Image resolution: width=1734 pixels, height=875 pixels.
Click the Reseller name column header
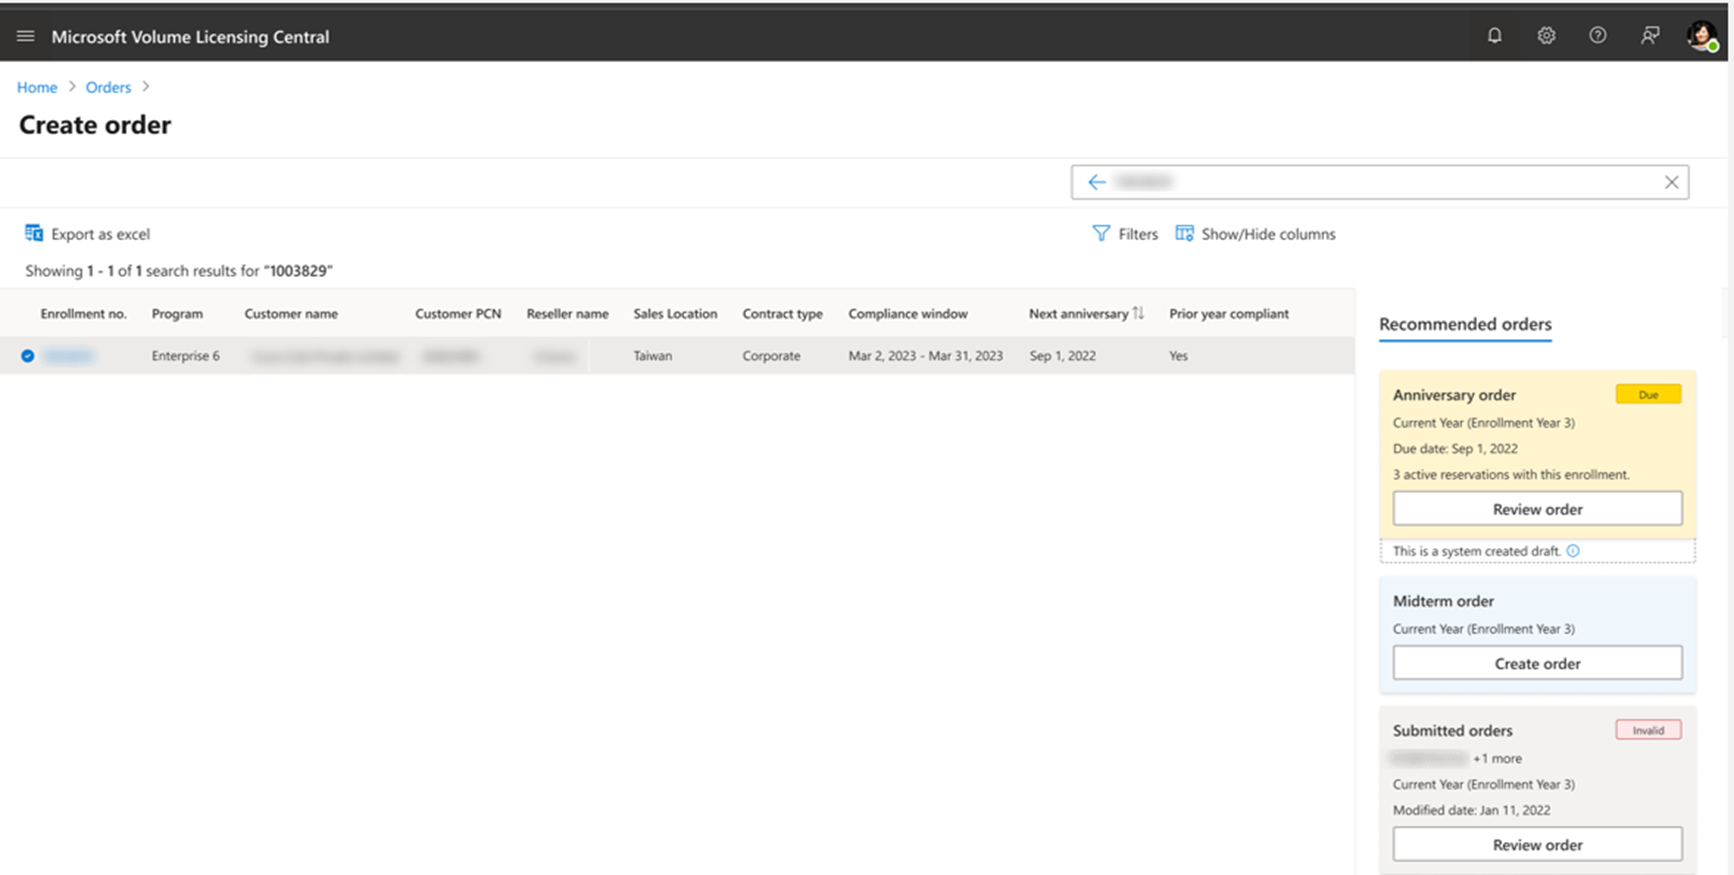tap(567, 313)
